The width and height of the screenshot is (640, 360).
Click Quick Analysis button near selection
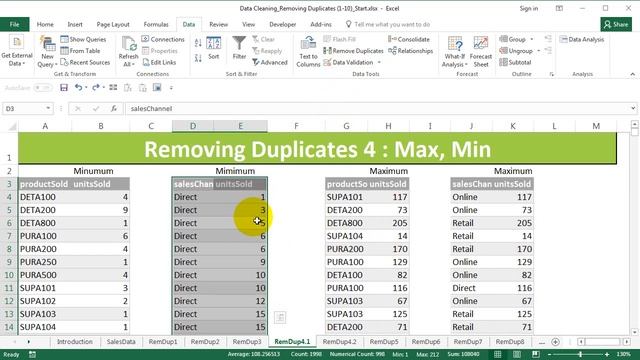[280, 317]
